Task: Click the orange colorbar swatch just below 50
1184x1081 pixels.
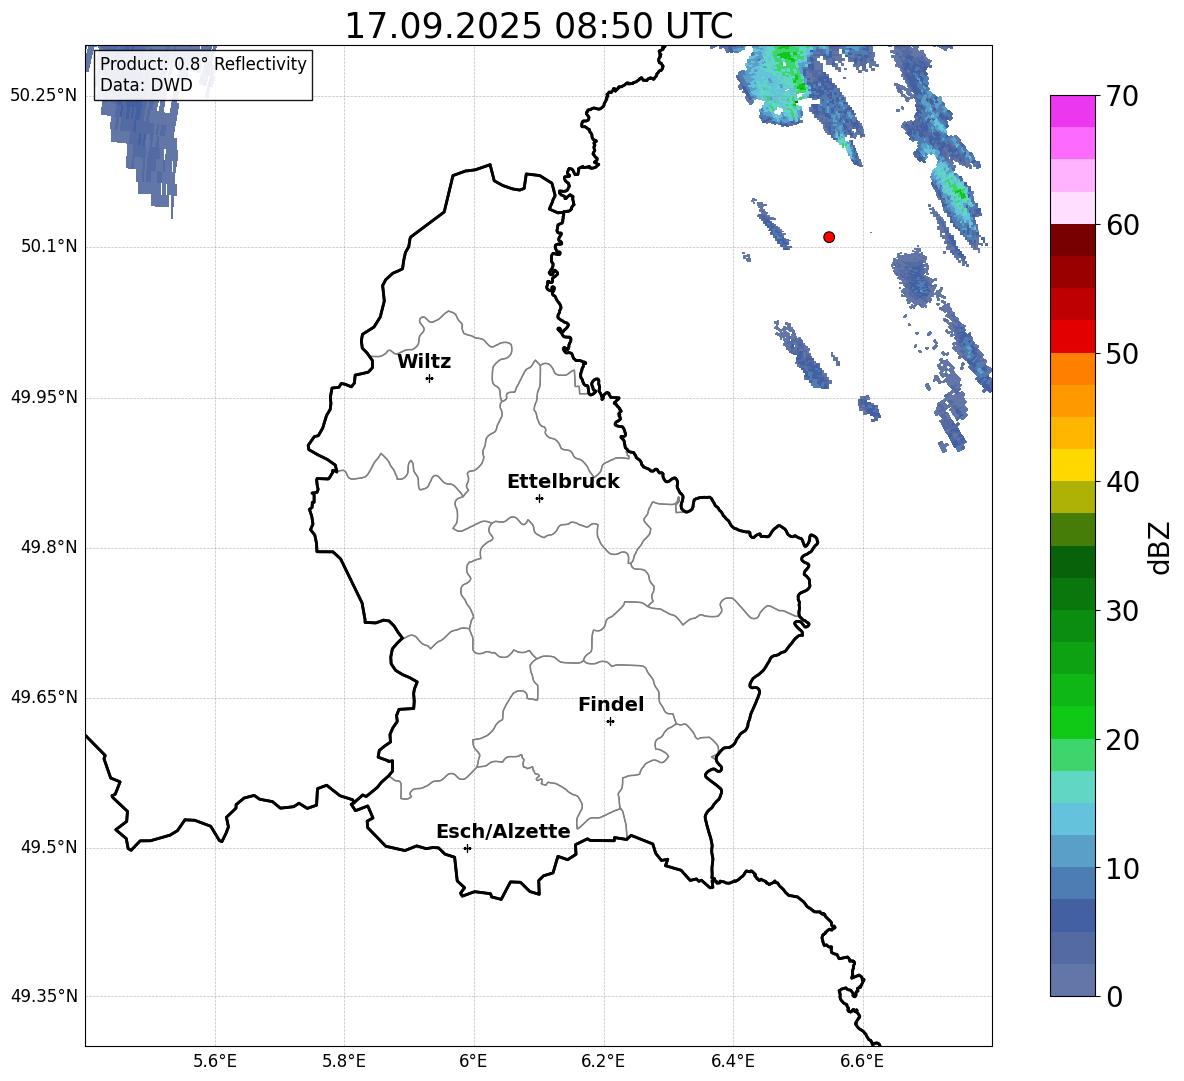Action: click(1072, 369)
